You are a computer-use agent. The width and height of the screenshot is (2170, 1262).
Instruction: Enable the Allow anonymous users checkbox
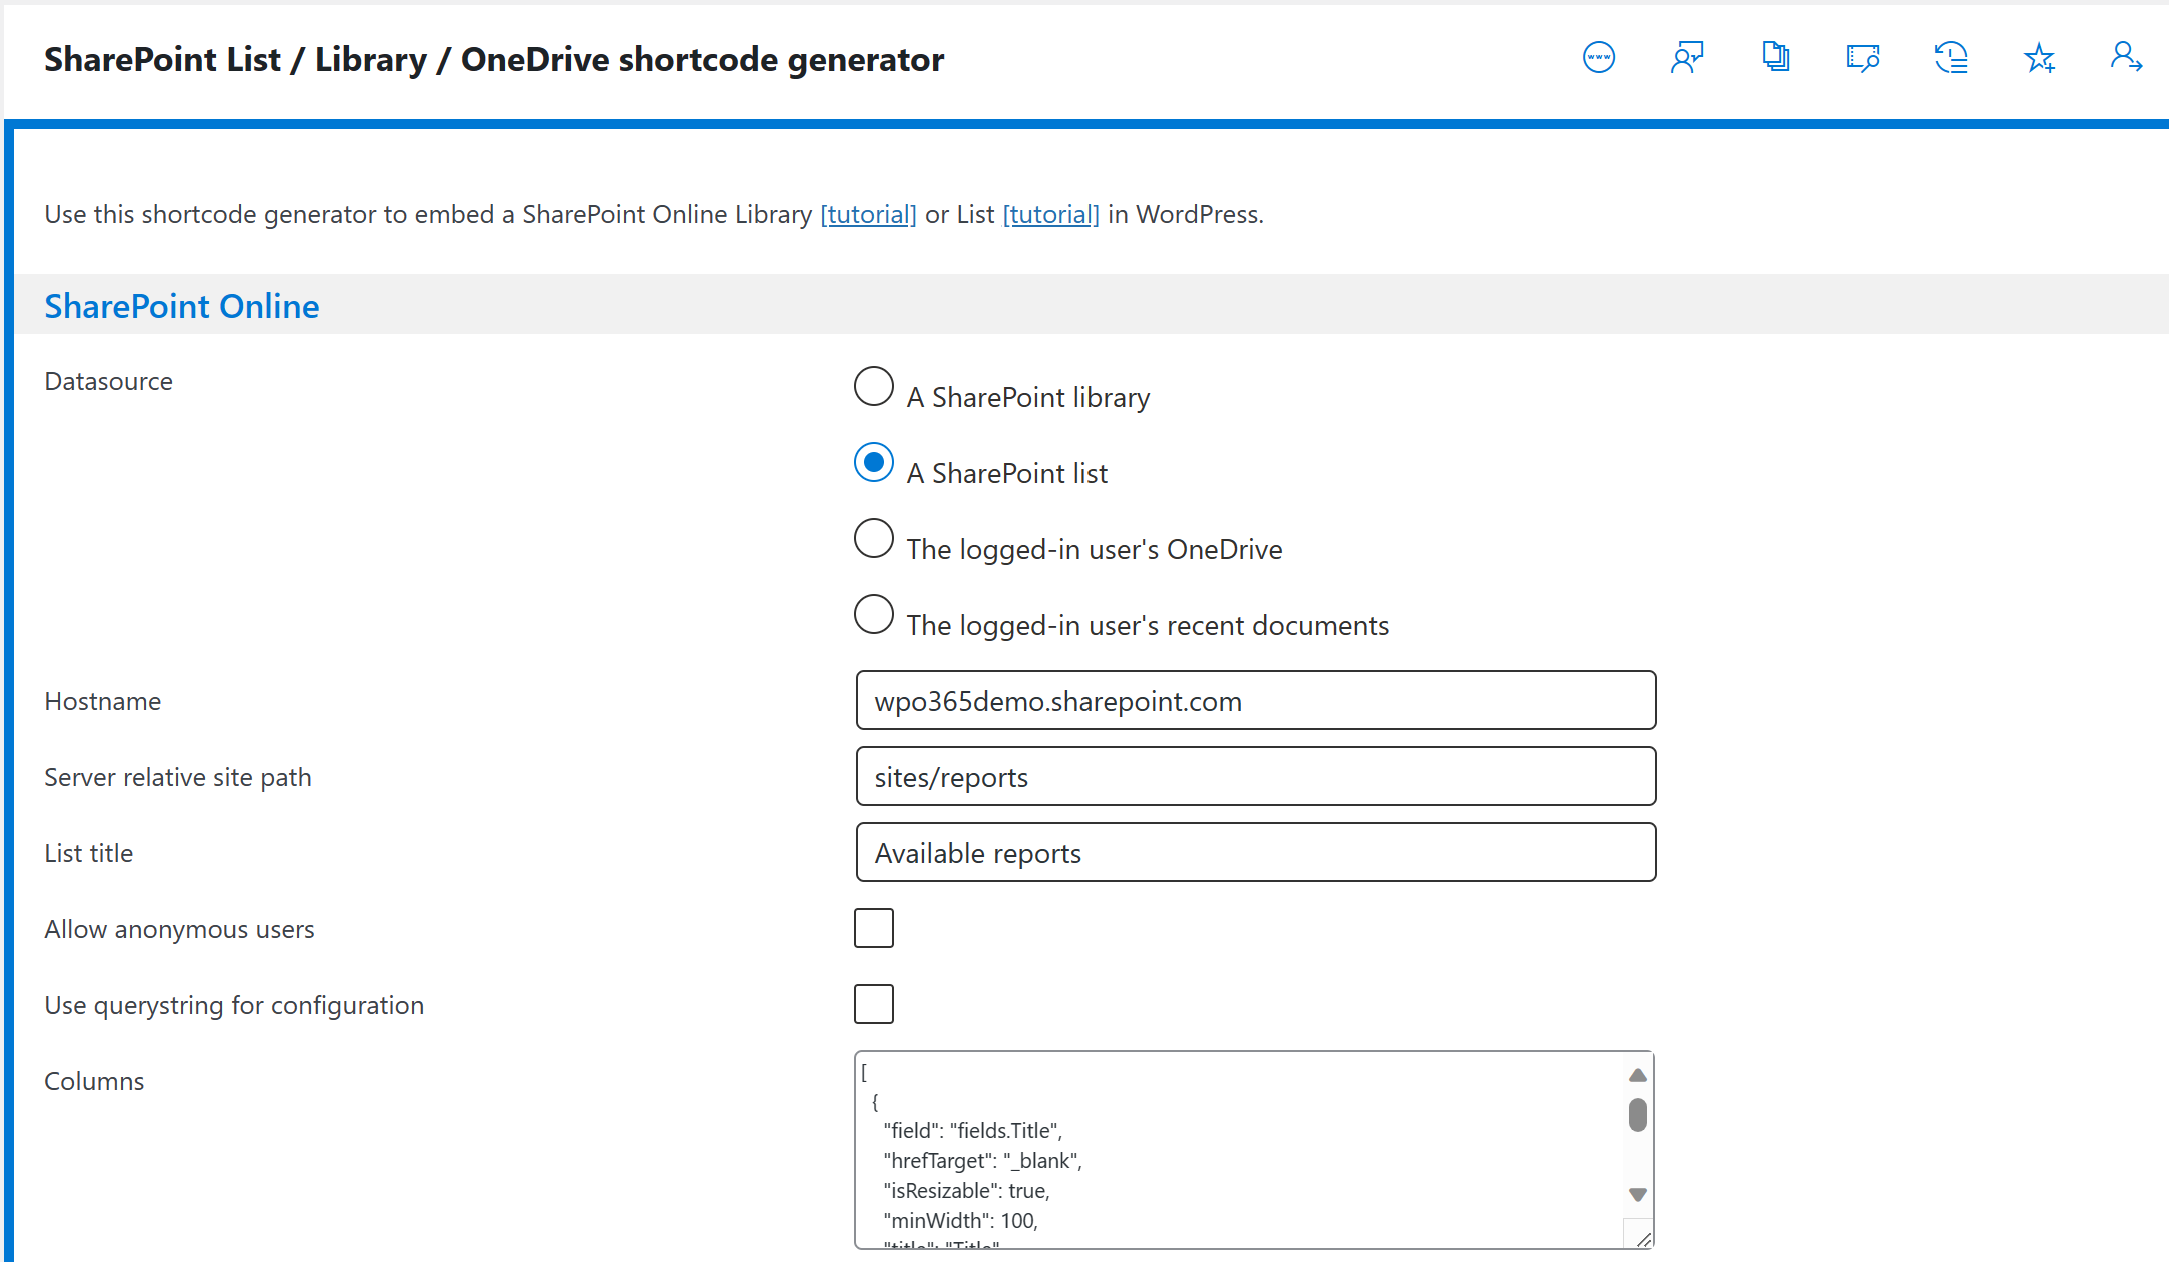click(x=873, y=928)
